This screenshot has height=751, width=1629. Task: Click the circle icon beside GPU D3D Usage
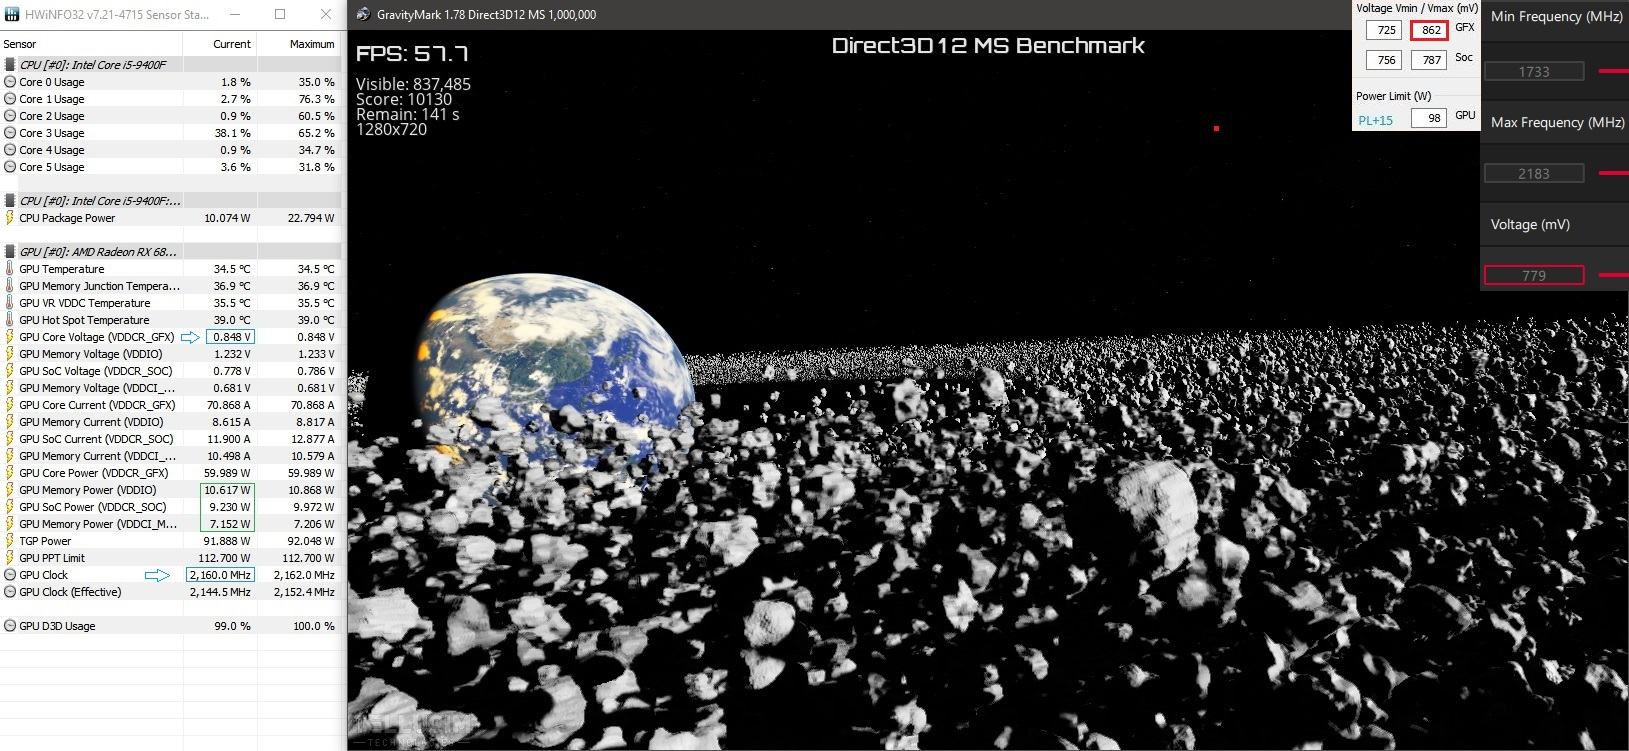click(10, 626)
